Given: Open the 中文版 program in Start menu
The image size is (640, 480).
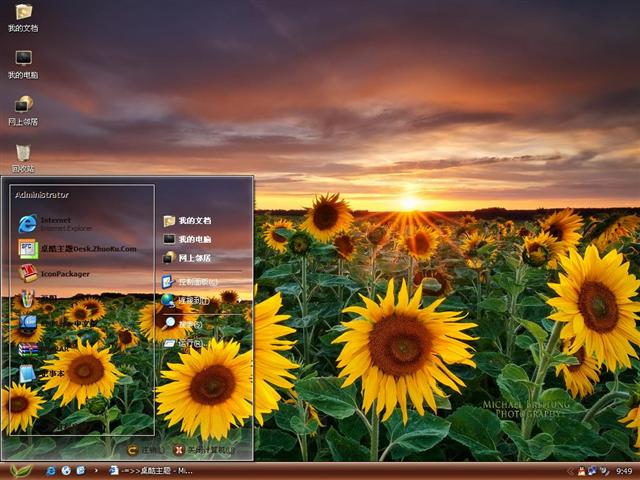Looking at the screenshot, I should (x=57, y=324).
